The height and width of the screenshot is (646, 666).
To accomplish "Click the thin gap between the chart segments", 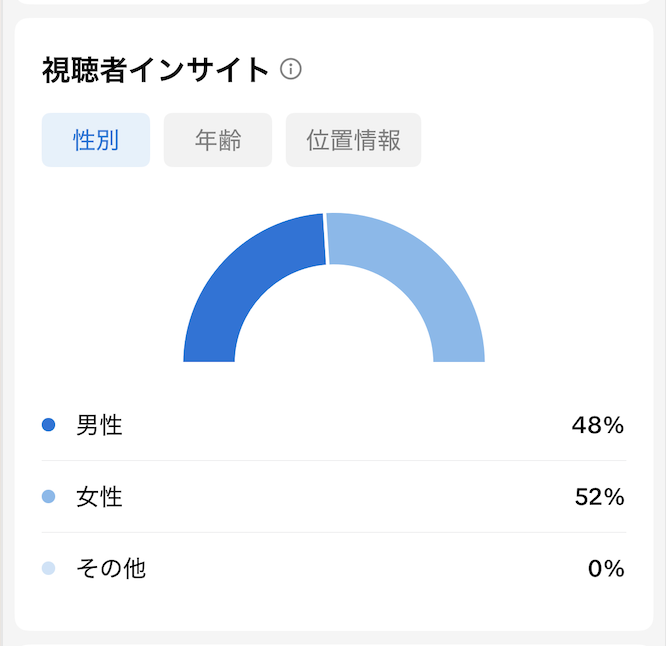I will (x=325, y=239).
